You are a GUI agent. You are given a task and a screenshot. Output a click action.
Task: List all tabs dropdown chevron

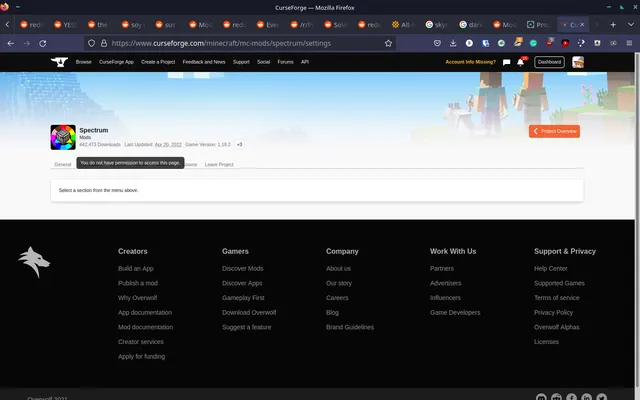(631, 25)
